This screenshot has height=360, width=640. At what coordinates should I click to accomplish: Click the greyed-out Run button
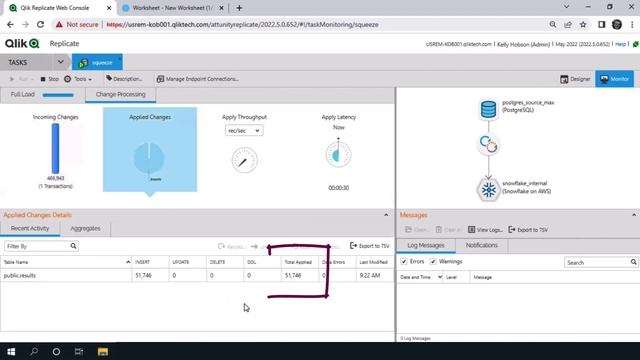point(20,79)
